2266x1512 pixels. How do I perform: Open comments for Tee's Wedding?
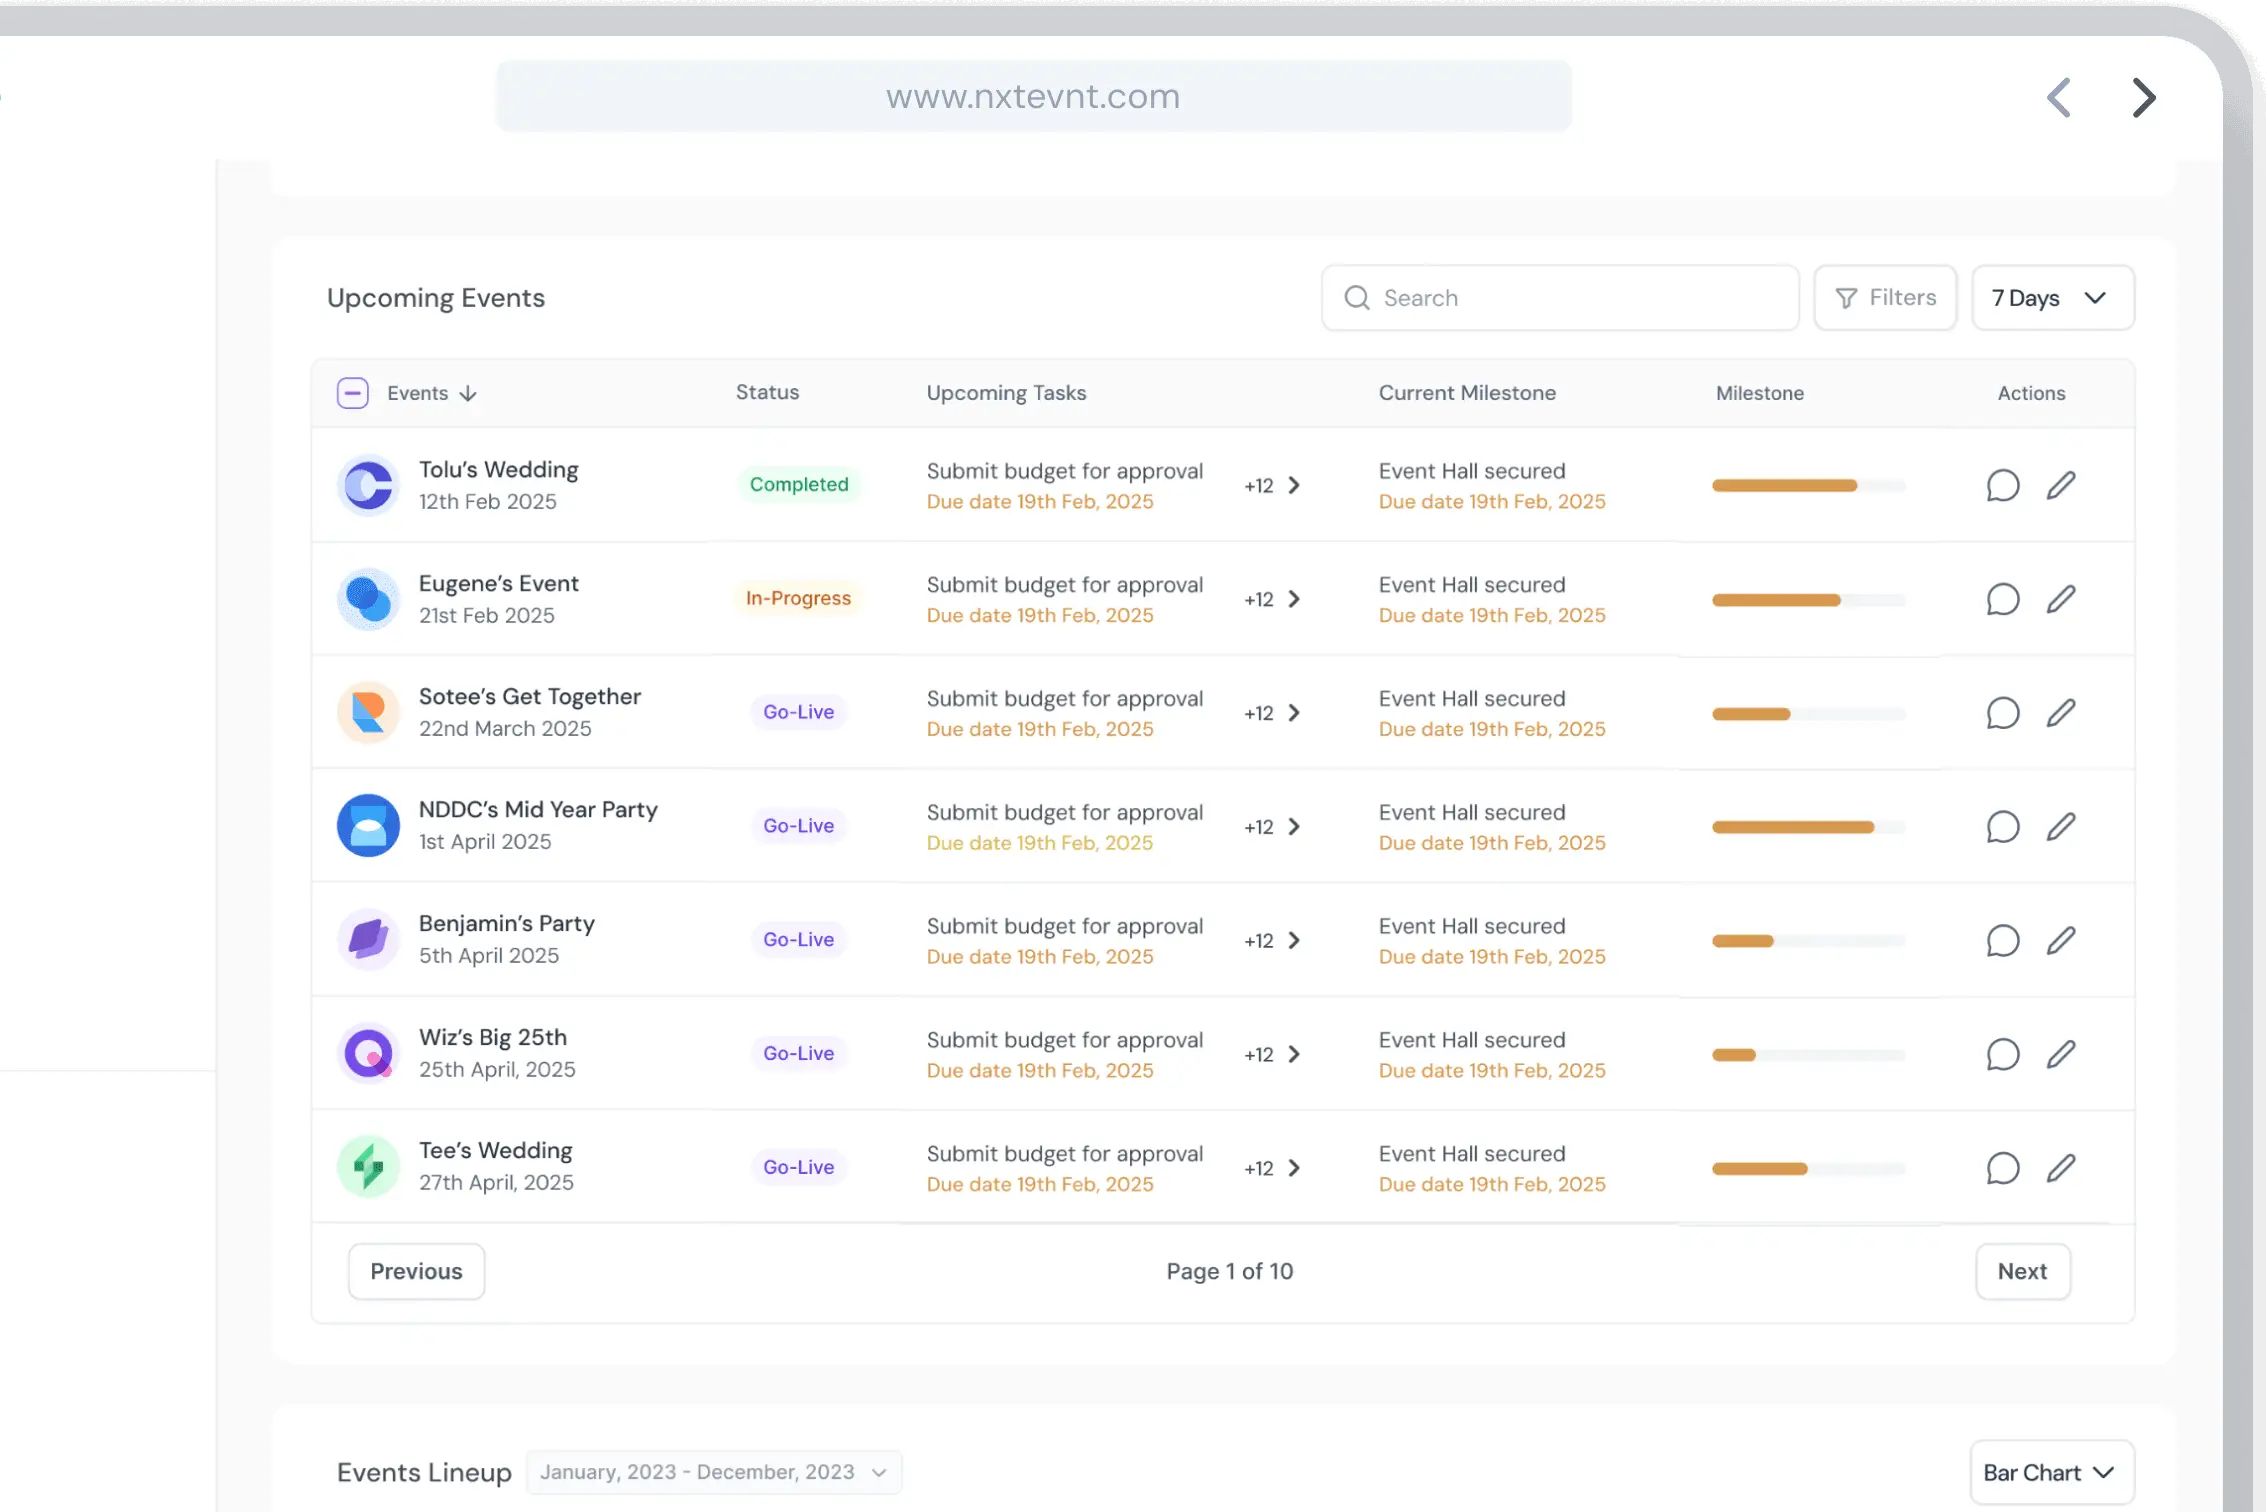(2002, 1168)
